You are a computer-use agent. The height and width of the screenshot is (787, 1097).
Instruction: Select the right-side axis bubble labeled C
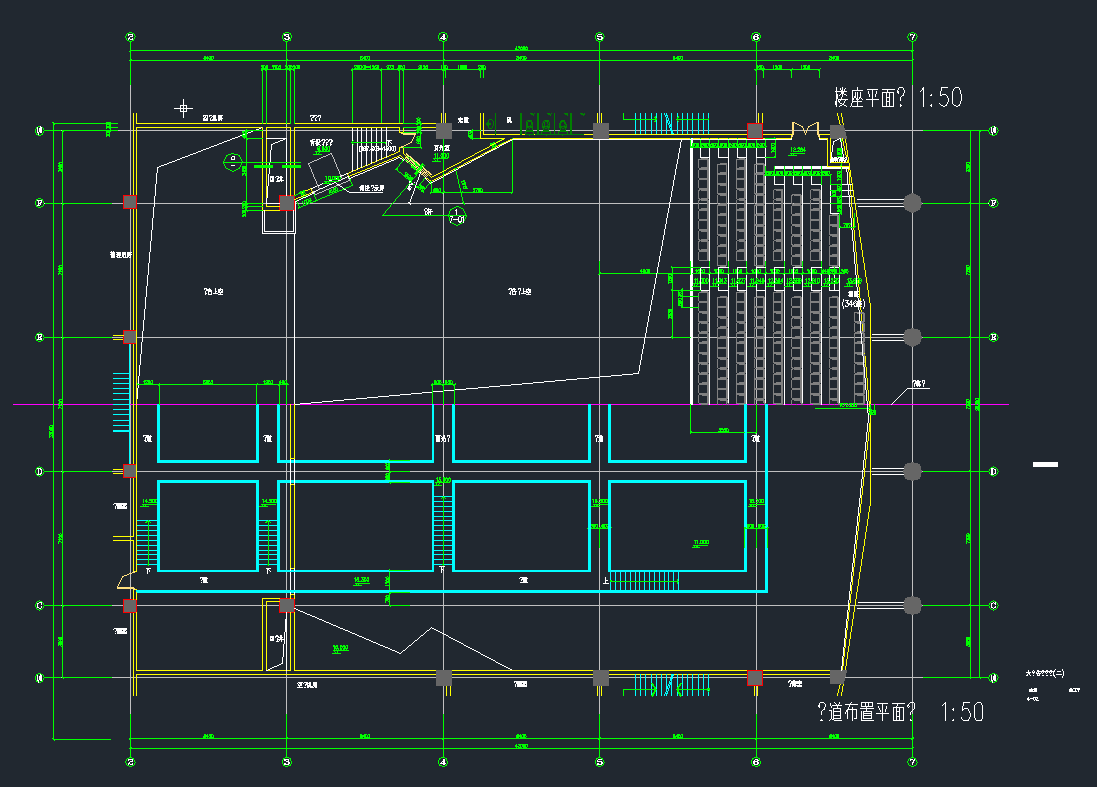coord(993,605)
